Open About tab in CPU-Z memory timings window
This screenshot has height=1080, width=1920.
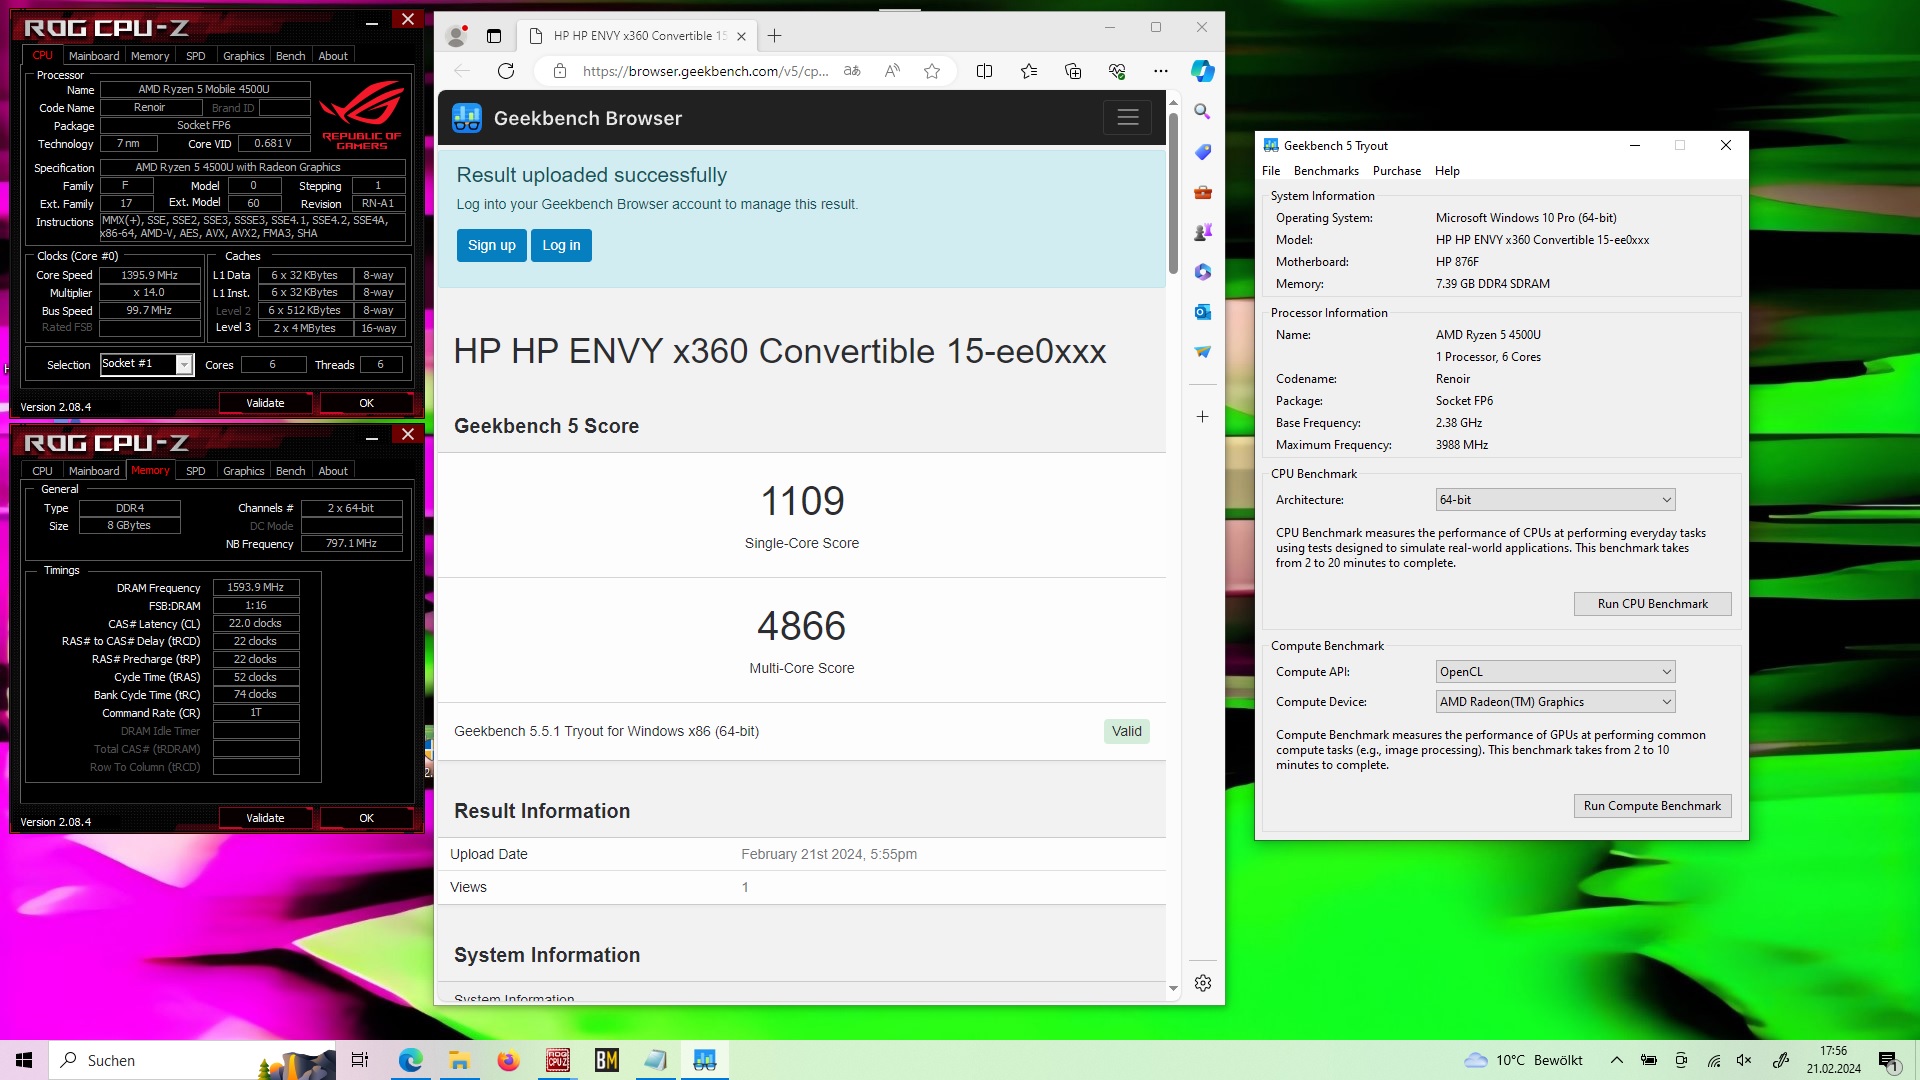tap(333, 471)
